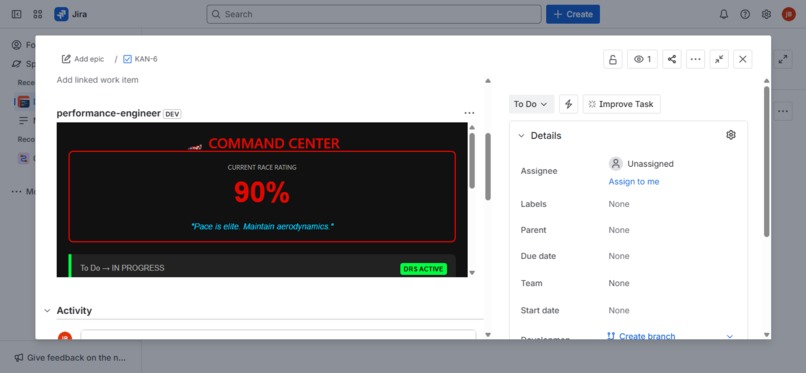Exit full-screen issue view icon

[x=719, y=59]
